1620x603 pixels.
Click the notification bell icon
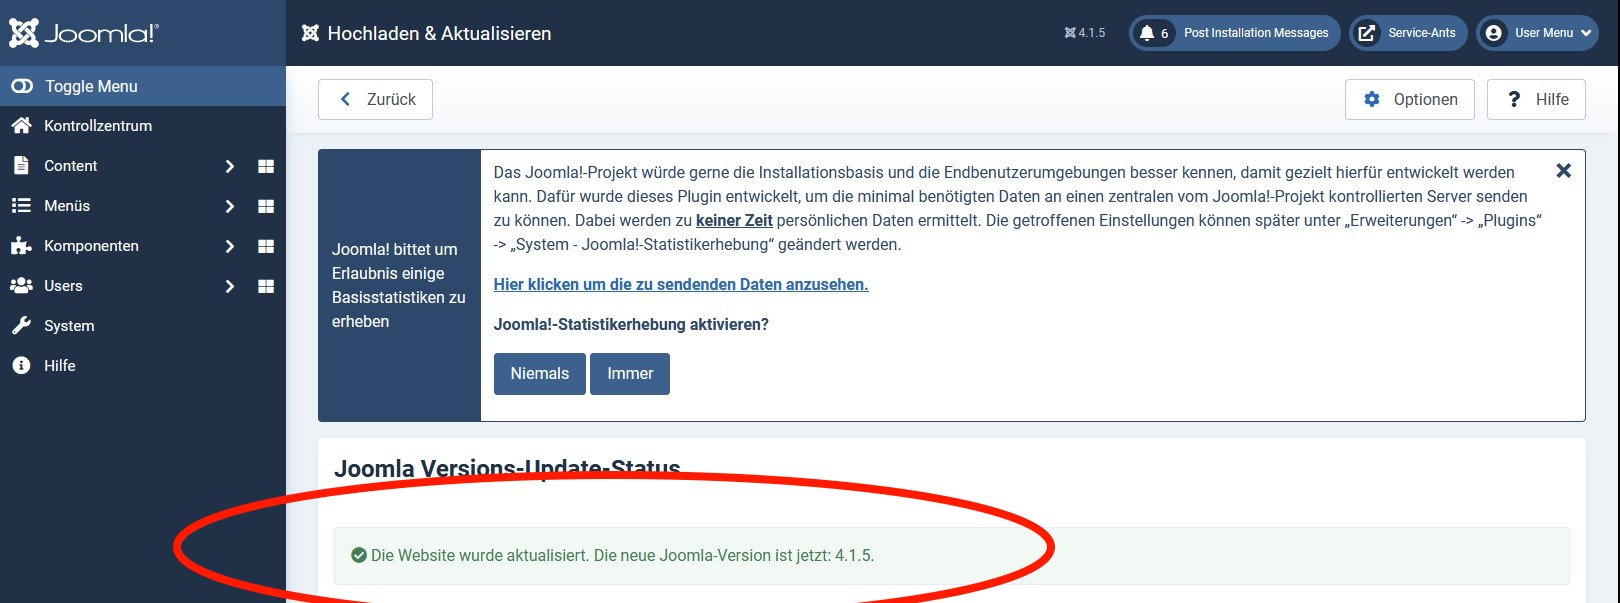coord(1147,33)
